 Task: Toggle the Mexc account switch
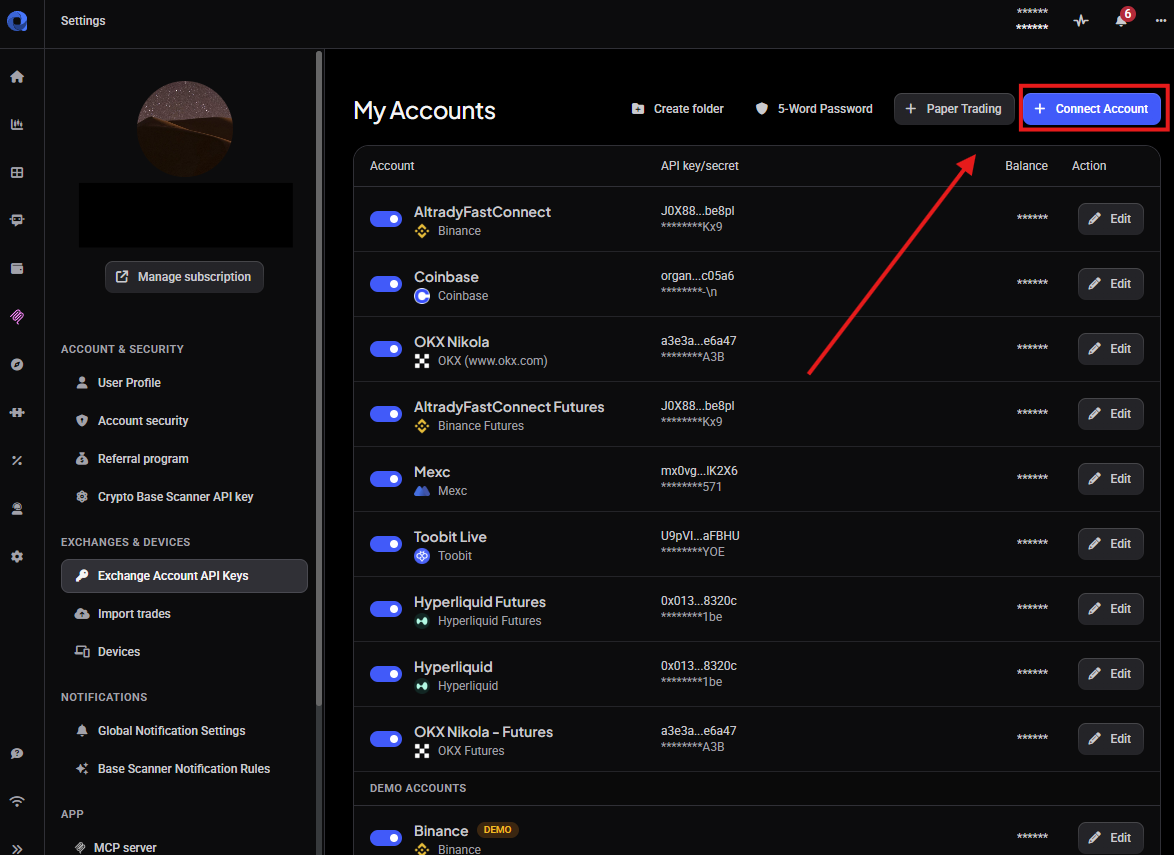(x=386, y=479)
